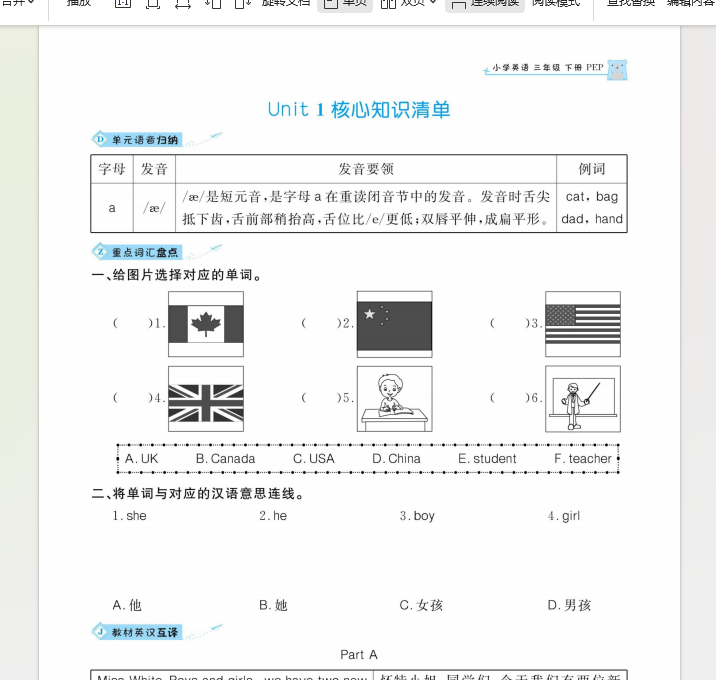Click the example words 'cat, bag'
Viewport: 716px width, 680px height.
(592, 196)
